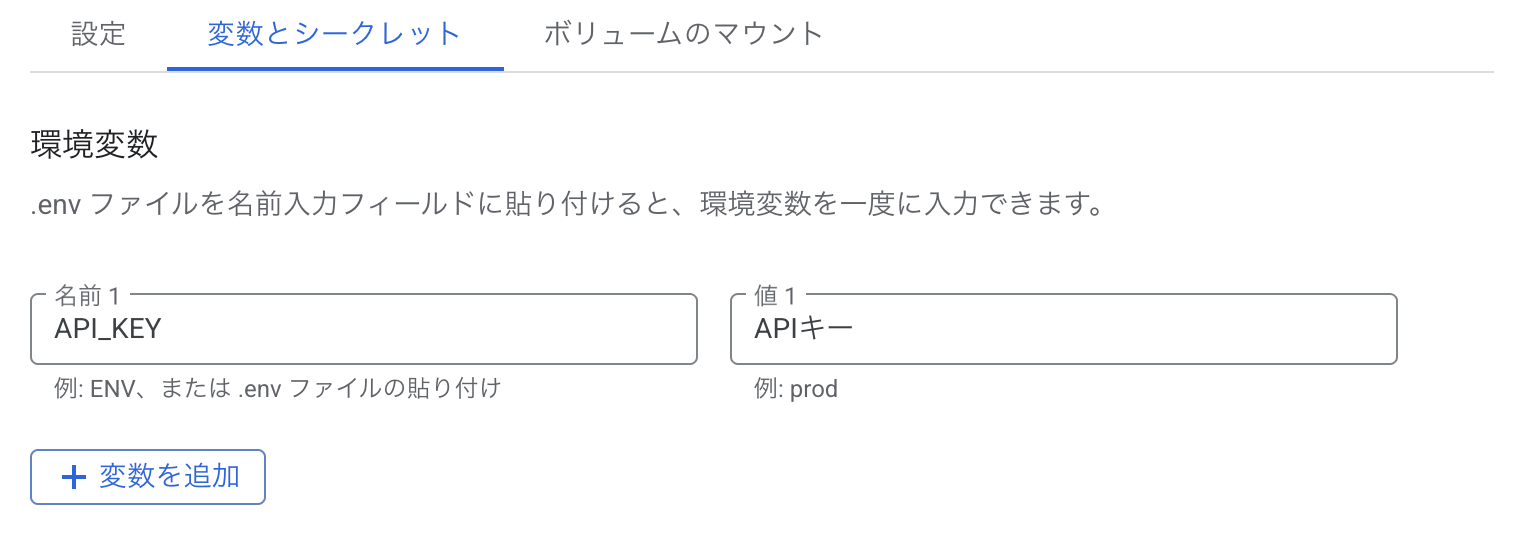Click the plus icon in 変数を追加
This screenshot has height=552, width=1518.
pyautogui.click(x=75, y=477)
